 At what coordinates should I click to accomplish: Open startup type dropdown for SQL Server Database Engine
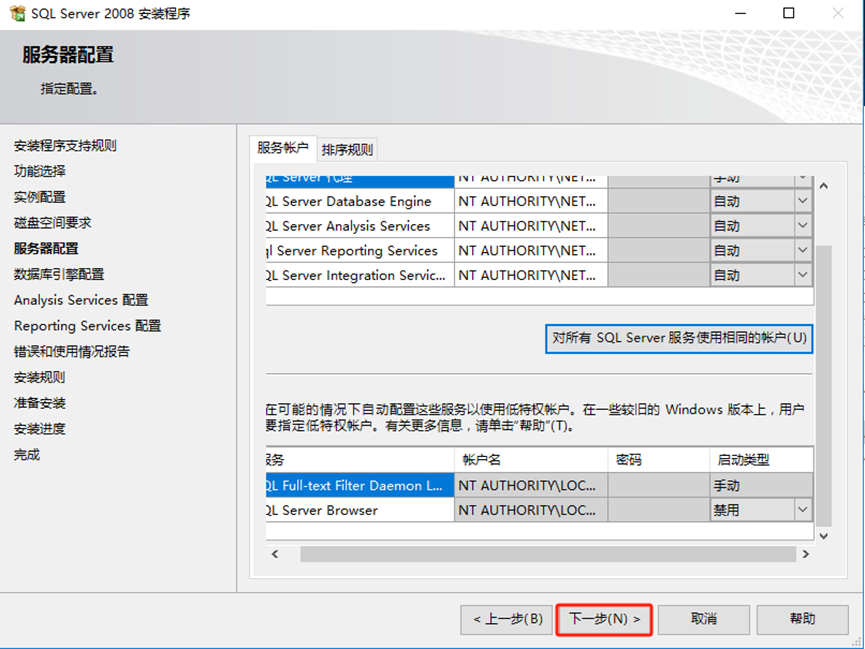803,201
